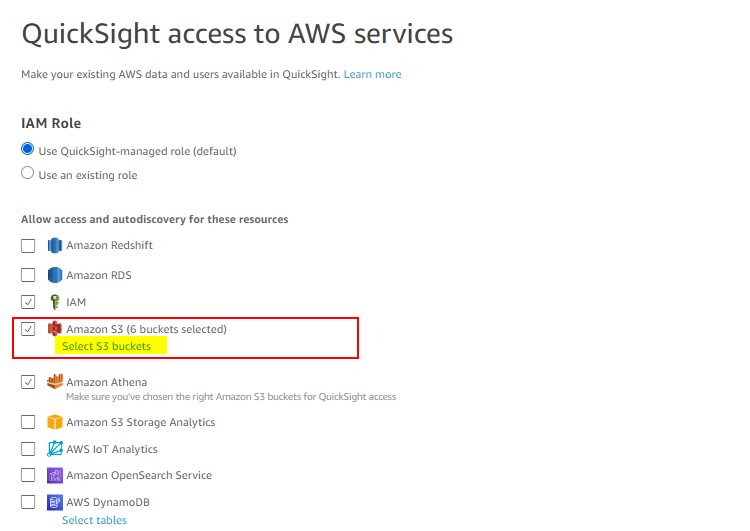Screen dimensions: 750x531
Task: Enable the Amazon Redshift checkbox
Action: (28, 246)
